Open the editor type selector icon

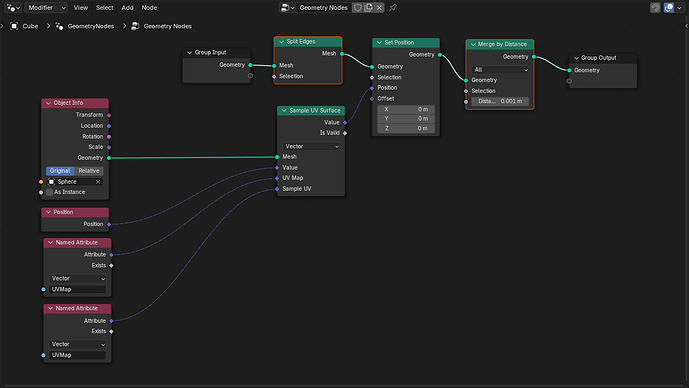pos(13,7)
